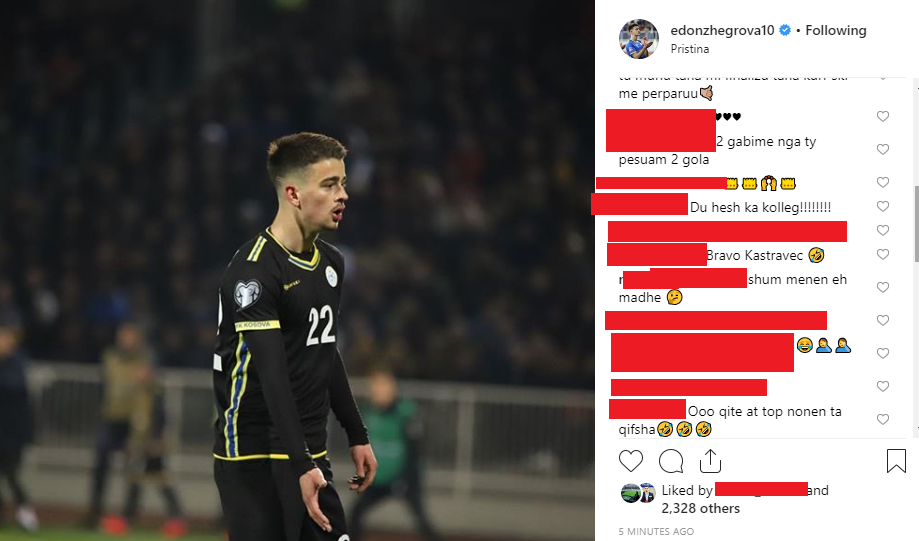Click the football player photo

(297, 270)
